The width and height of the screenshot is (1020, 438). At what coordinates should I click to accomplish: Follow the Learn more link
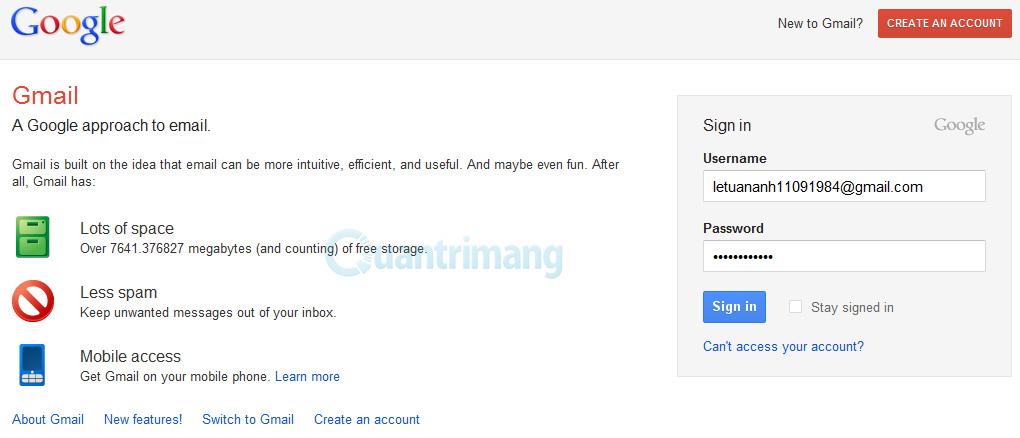(x=307, y=377)
